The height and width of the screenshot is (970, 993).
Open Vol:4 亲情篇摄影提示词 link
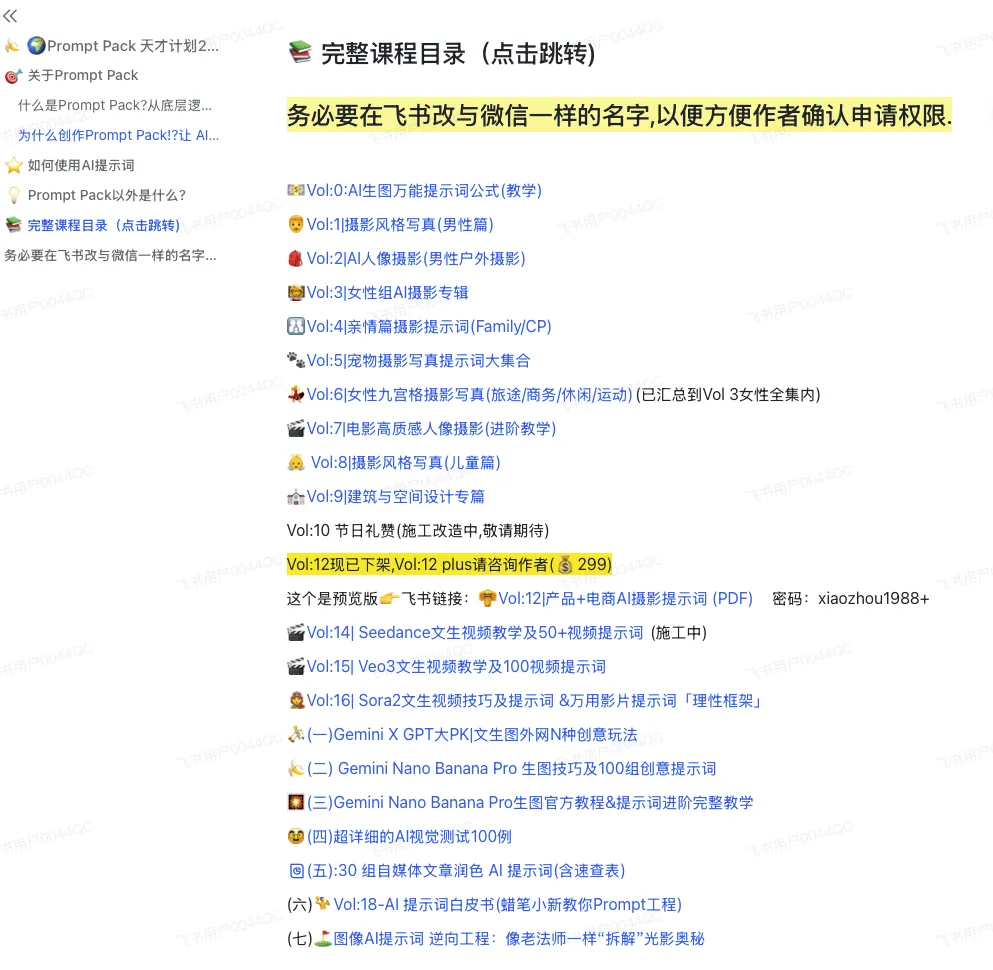click(x=429, y=327)
